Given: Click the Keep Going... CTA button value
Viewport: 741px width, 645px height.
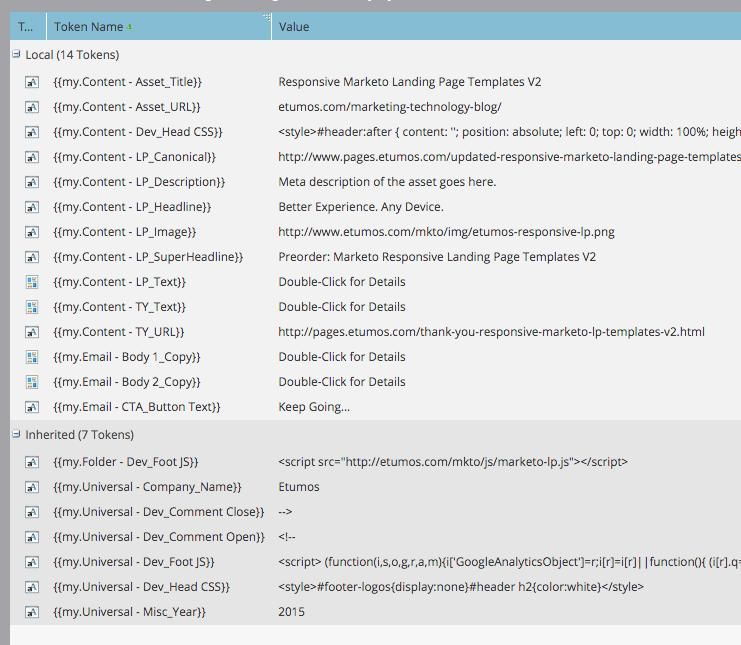Looking at the screenshot, I should [314, 407].
